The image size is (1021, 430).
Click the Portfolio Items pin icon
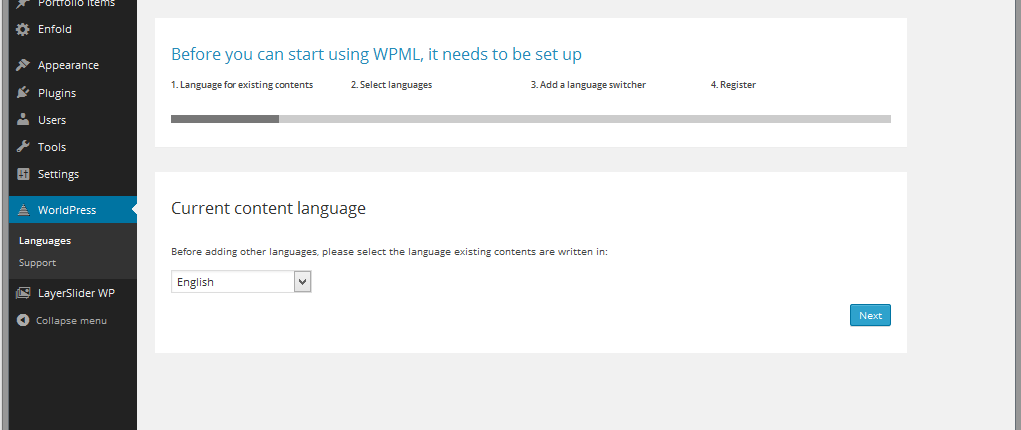pos(23,4)
